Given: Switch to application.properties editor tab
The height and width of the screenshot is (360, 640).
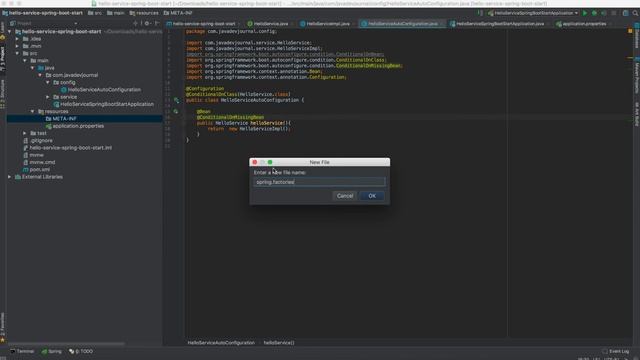Looking at the screenshot, I should point(583,24).
